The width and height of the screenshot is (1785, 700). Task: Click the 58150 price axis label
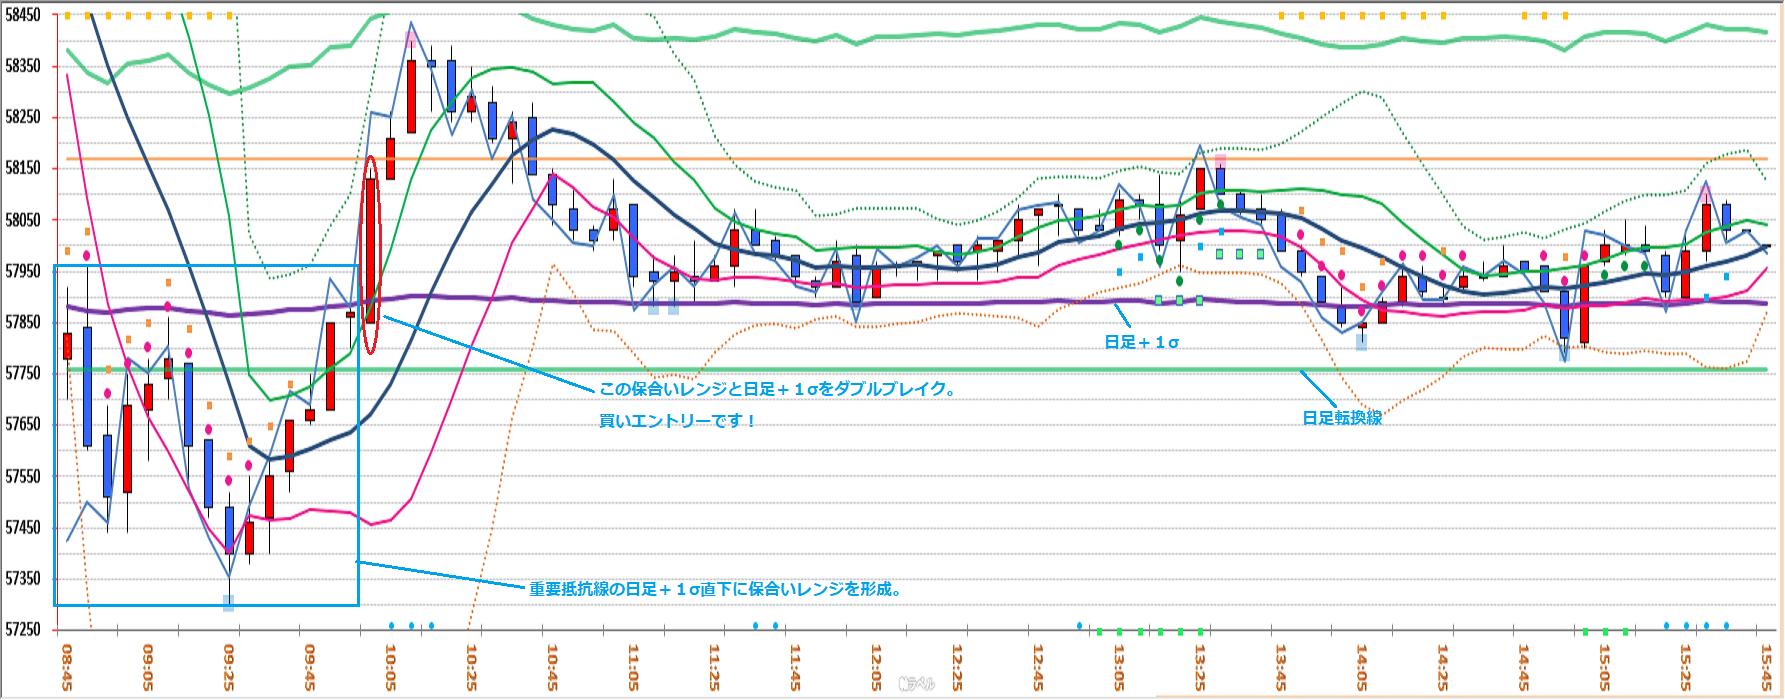point(23,168)
